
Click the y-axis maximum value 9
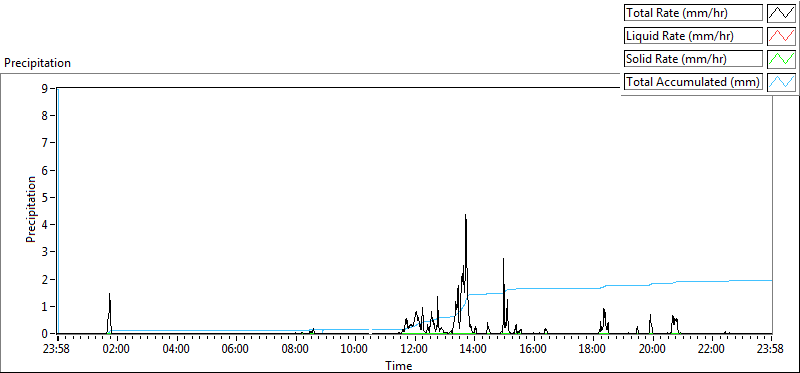point(45,88)
